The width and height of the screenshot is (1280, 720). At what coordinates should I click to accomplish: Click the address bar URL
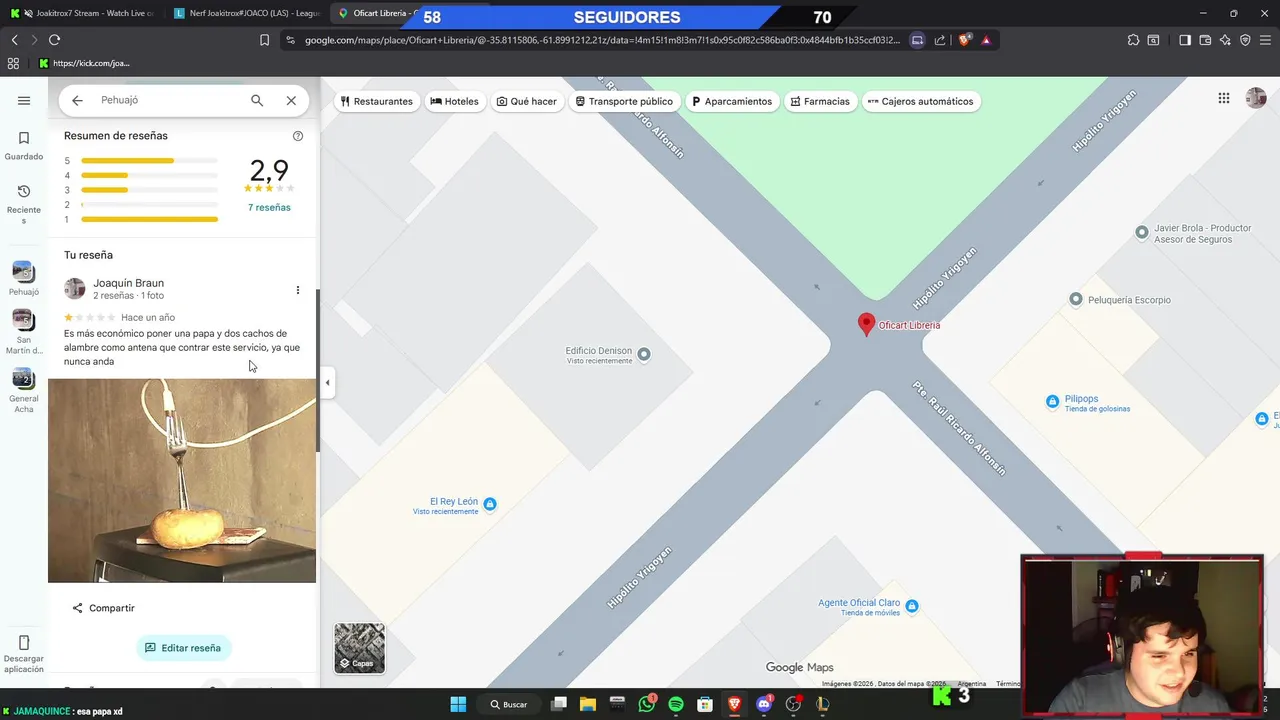(x=602, y=40)
